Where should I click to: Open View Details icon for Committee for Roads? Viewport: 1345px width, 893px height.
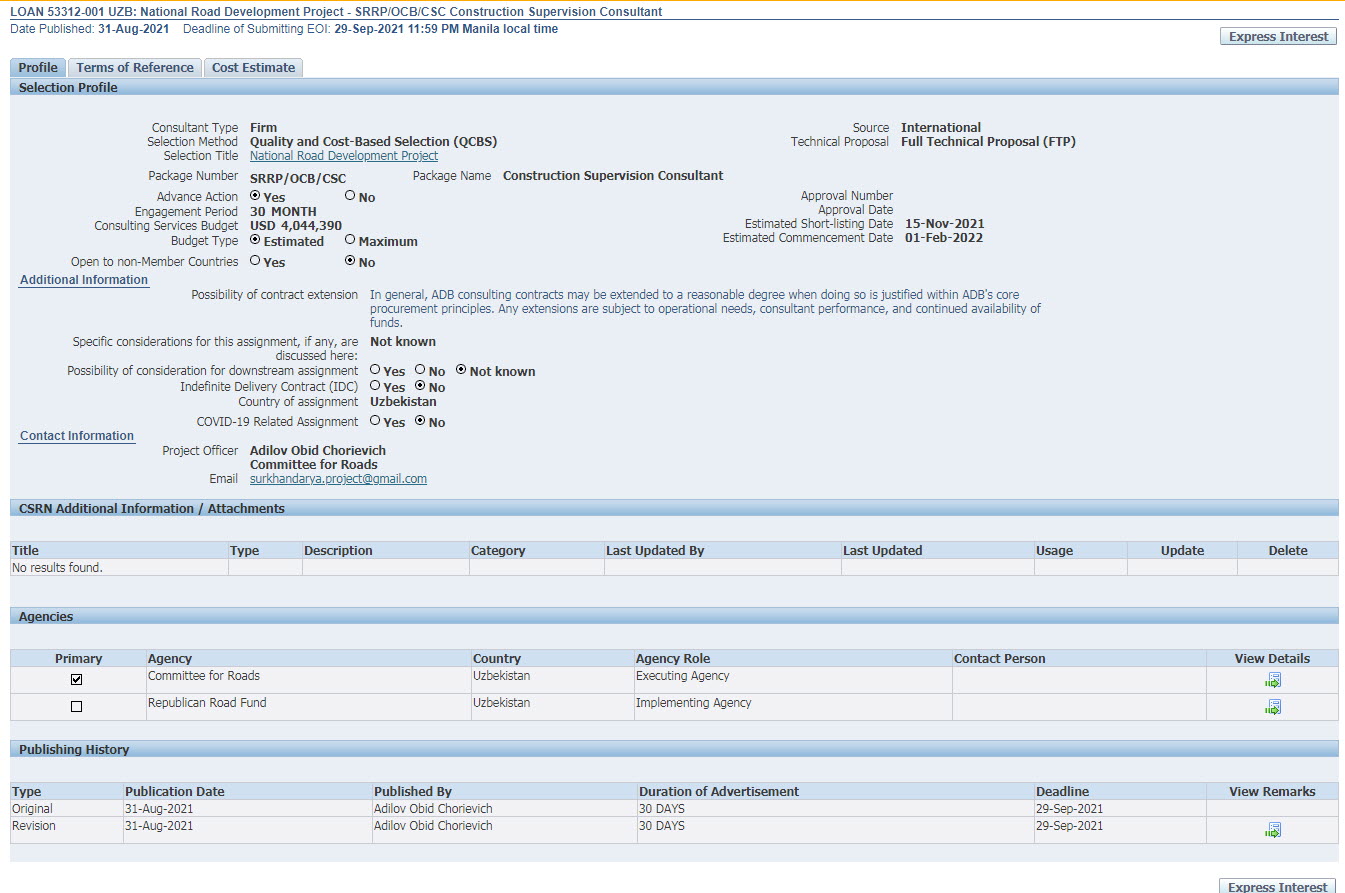[1272, 680]
